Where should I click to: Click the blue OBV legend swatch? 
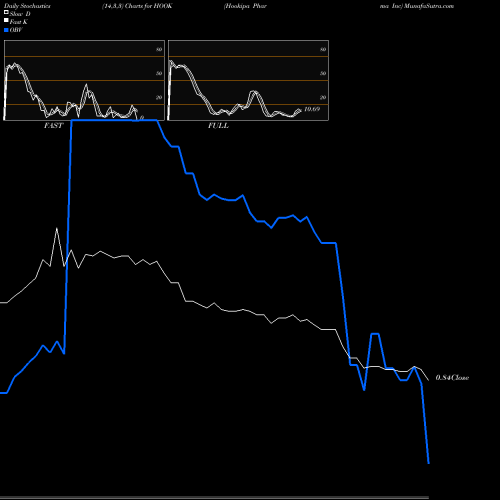6,30
